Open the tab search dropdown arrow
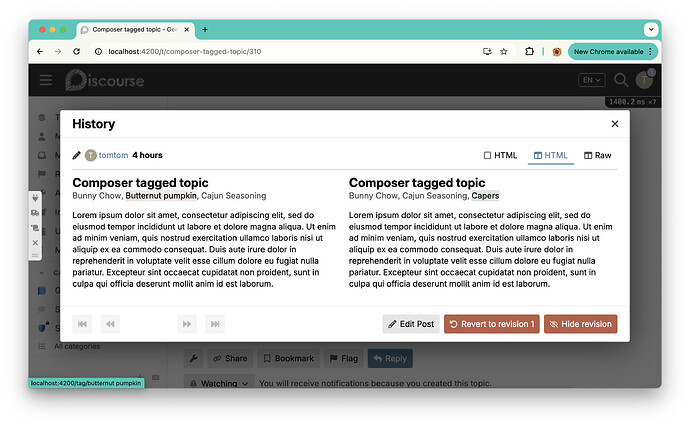The image size is (690, 426). [x=651, y=29]
